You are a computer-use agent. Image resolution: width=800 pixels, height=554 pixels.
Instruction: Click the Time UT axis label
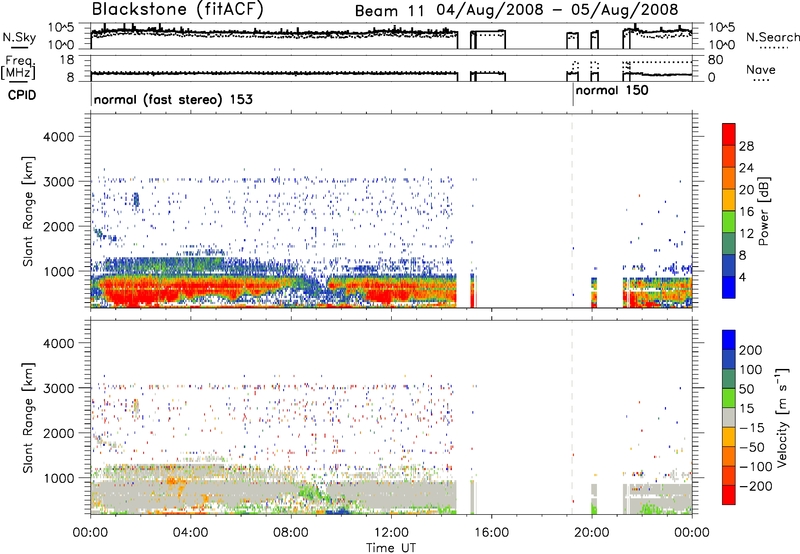(x=391, y=547)
